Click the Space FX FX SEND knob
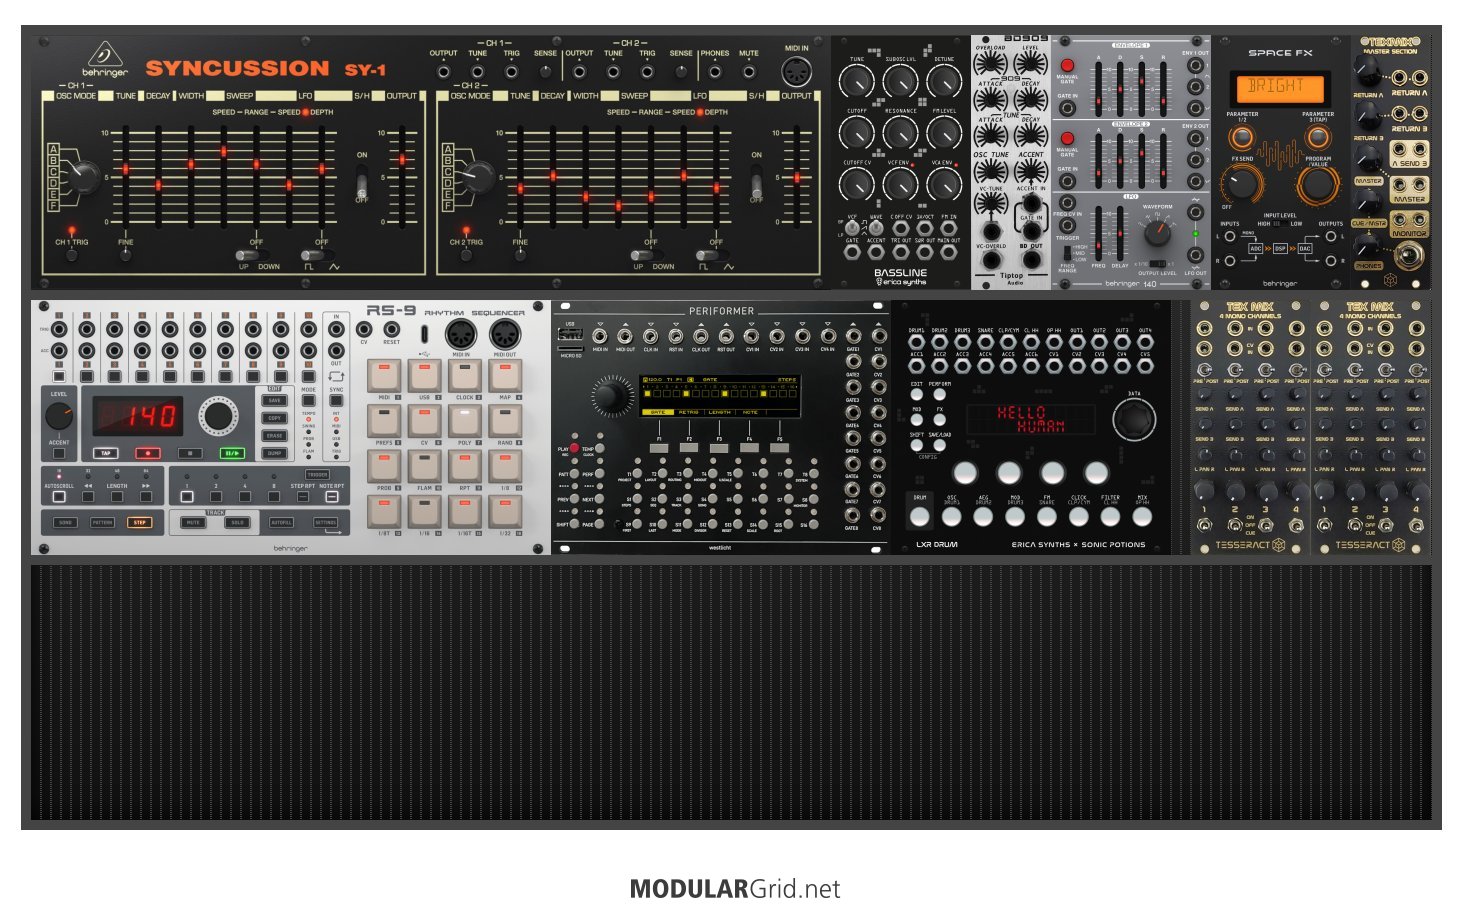This screenshot has height=910, width=1472. click(1242, 184)
